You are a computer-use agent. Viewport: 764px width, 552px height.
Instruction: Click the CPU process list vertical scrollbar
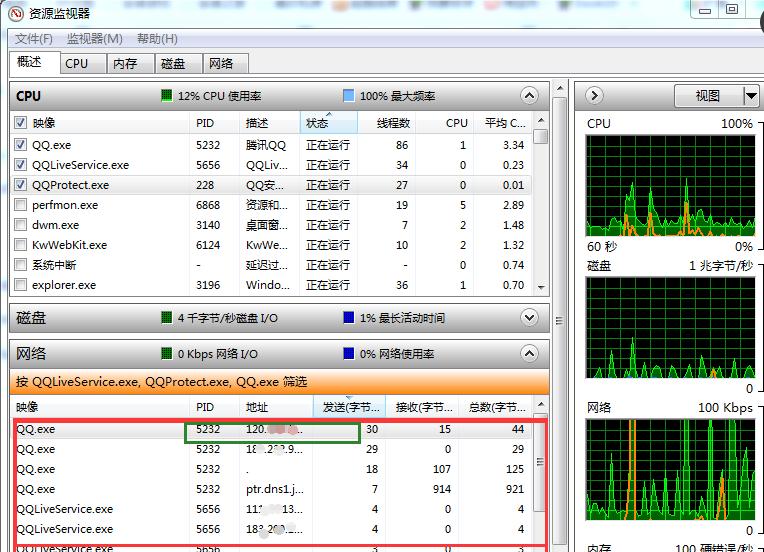click(540, 210)
